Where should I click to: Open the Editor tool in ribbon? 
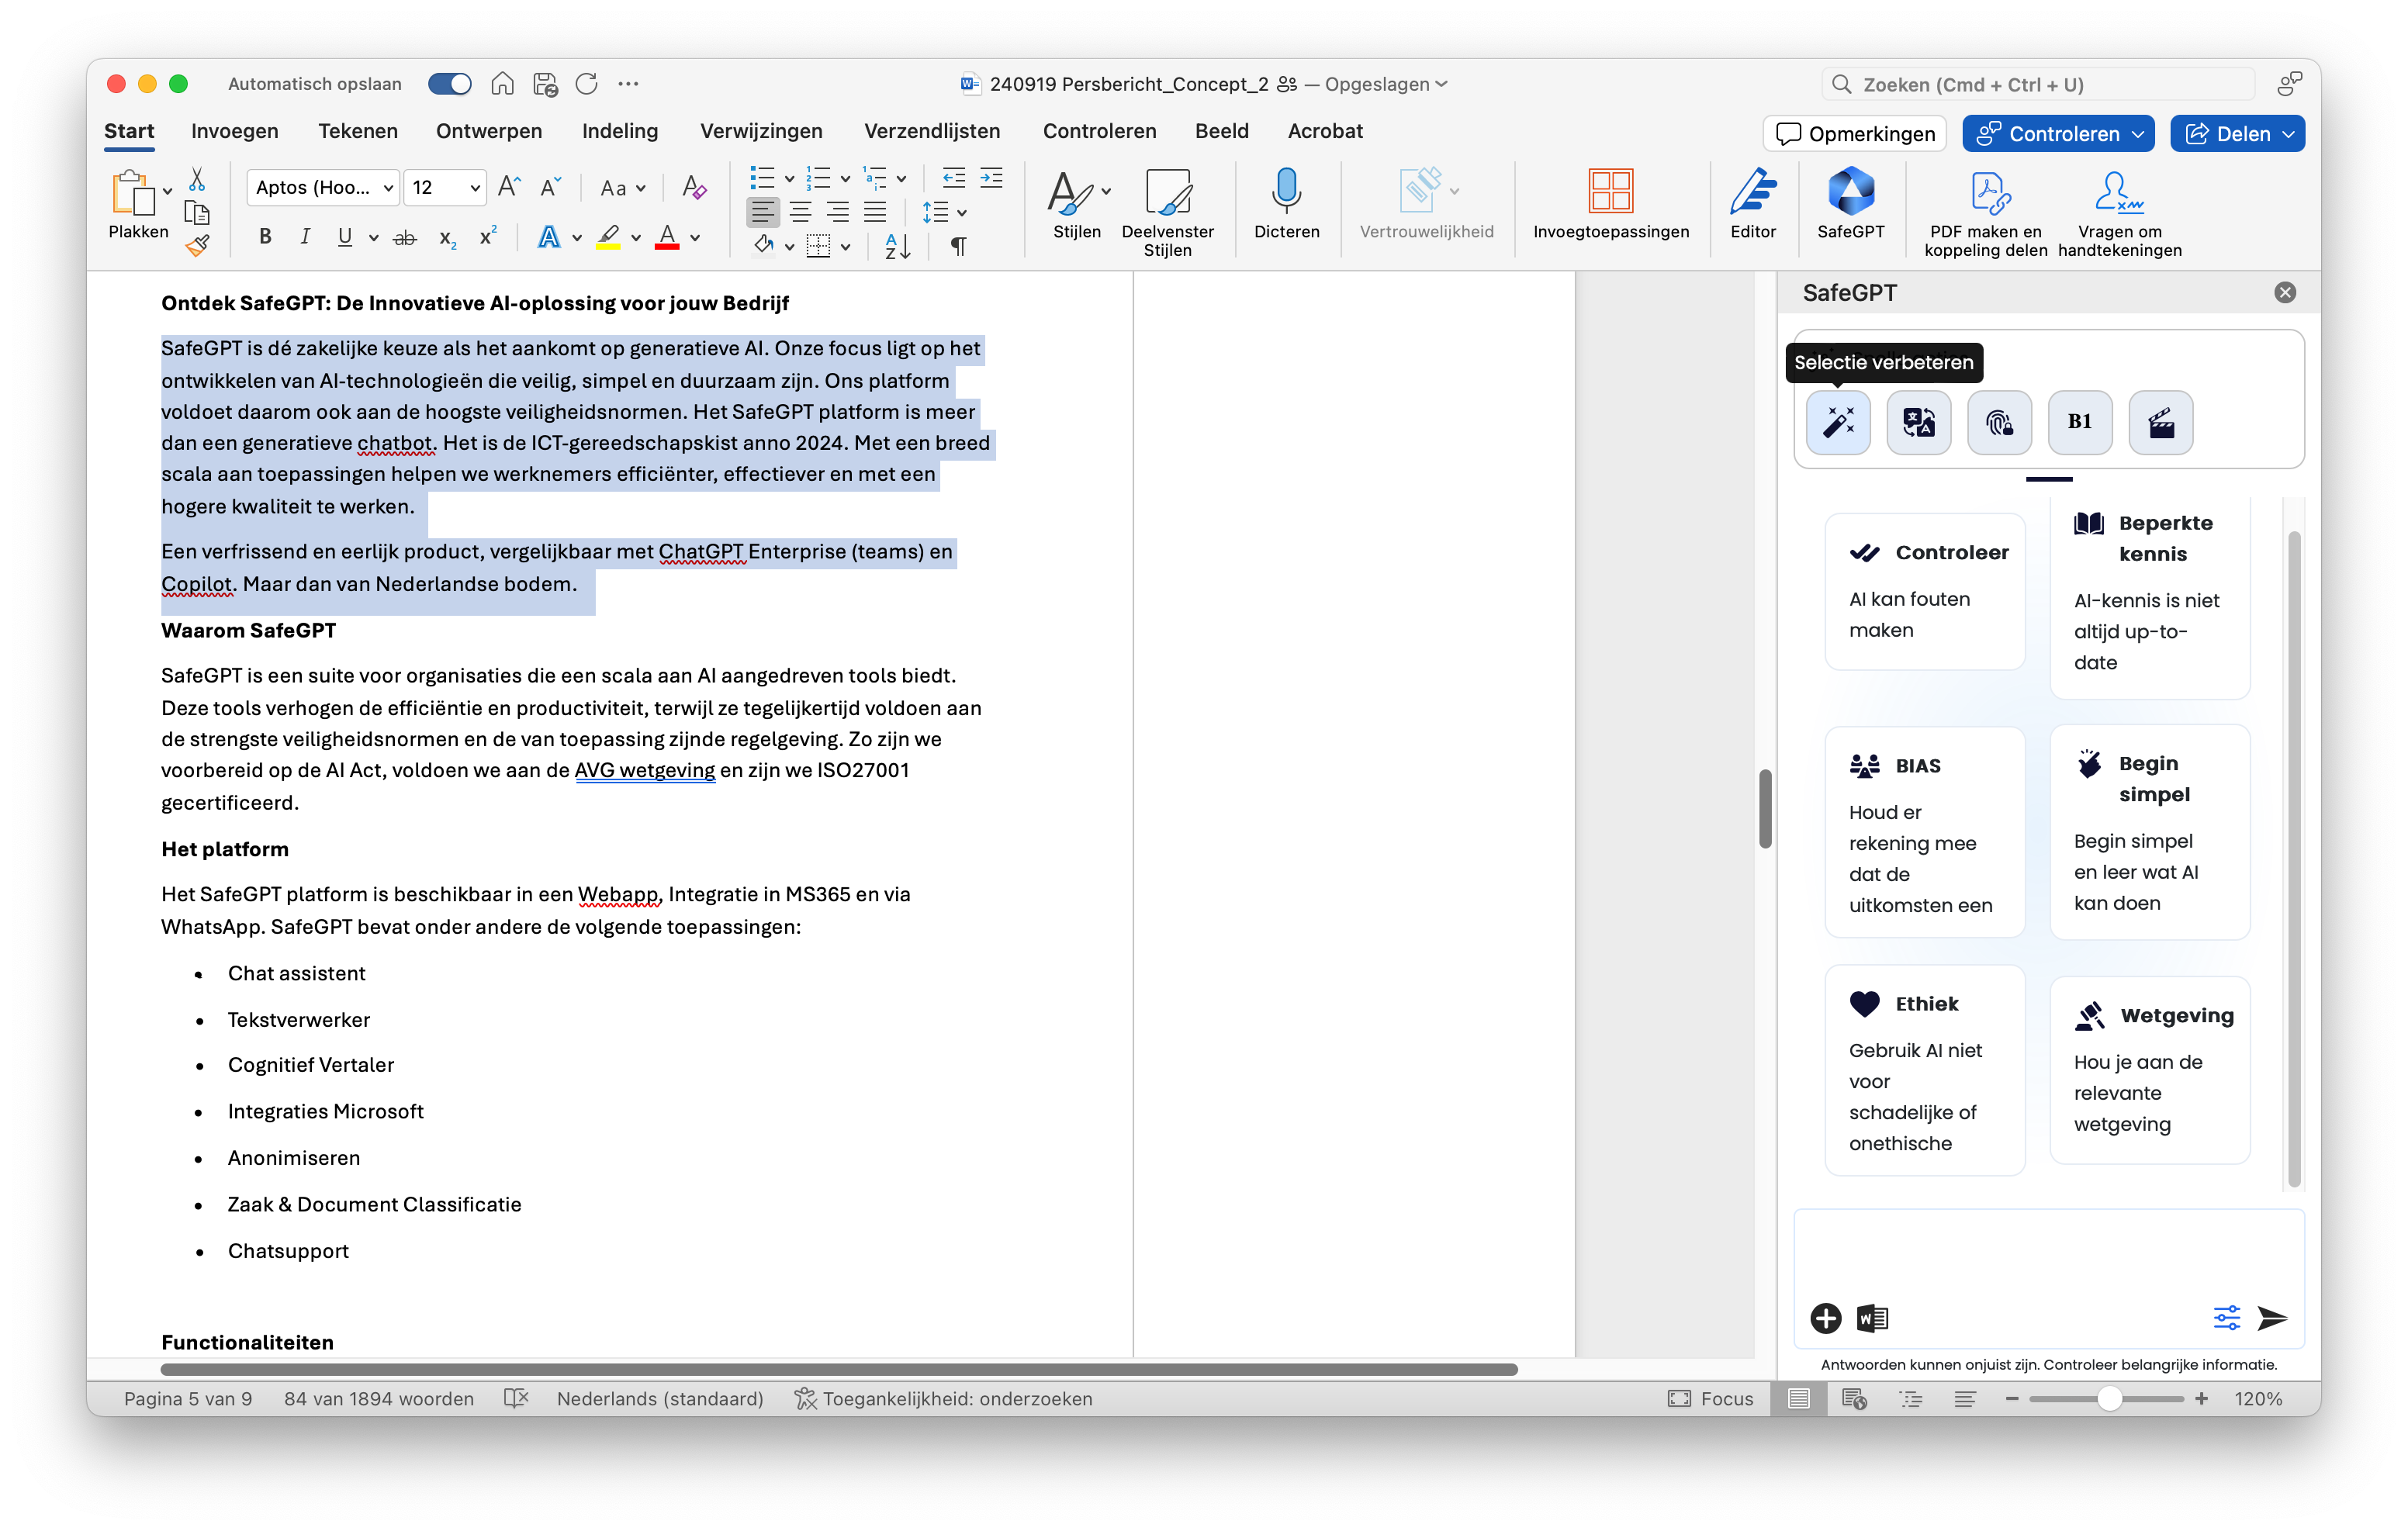pos(1753,204)
